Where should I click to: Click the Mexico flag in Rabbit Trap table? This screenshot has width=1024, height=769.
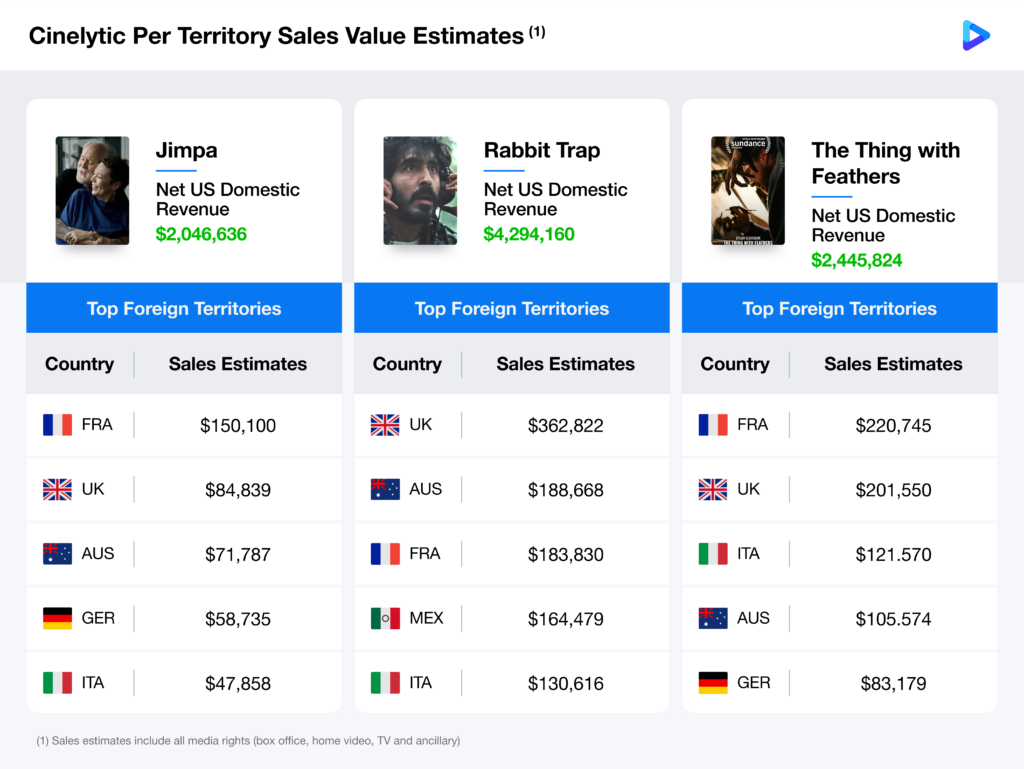click(385, 619)
